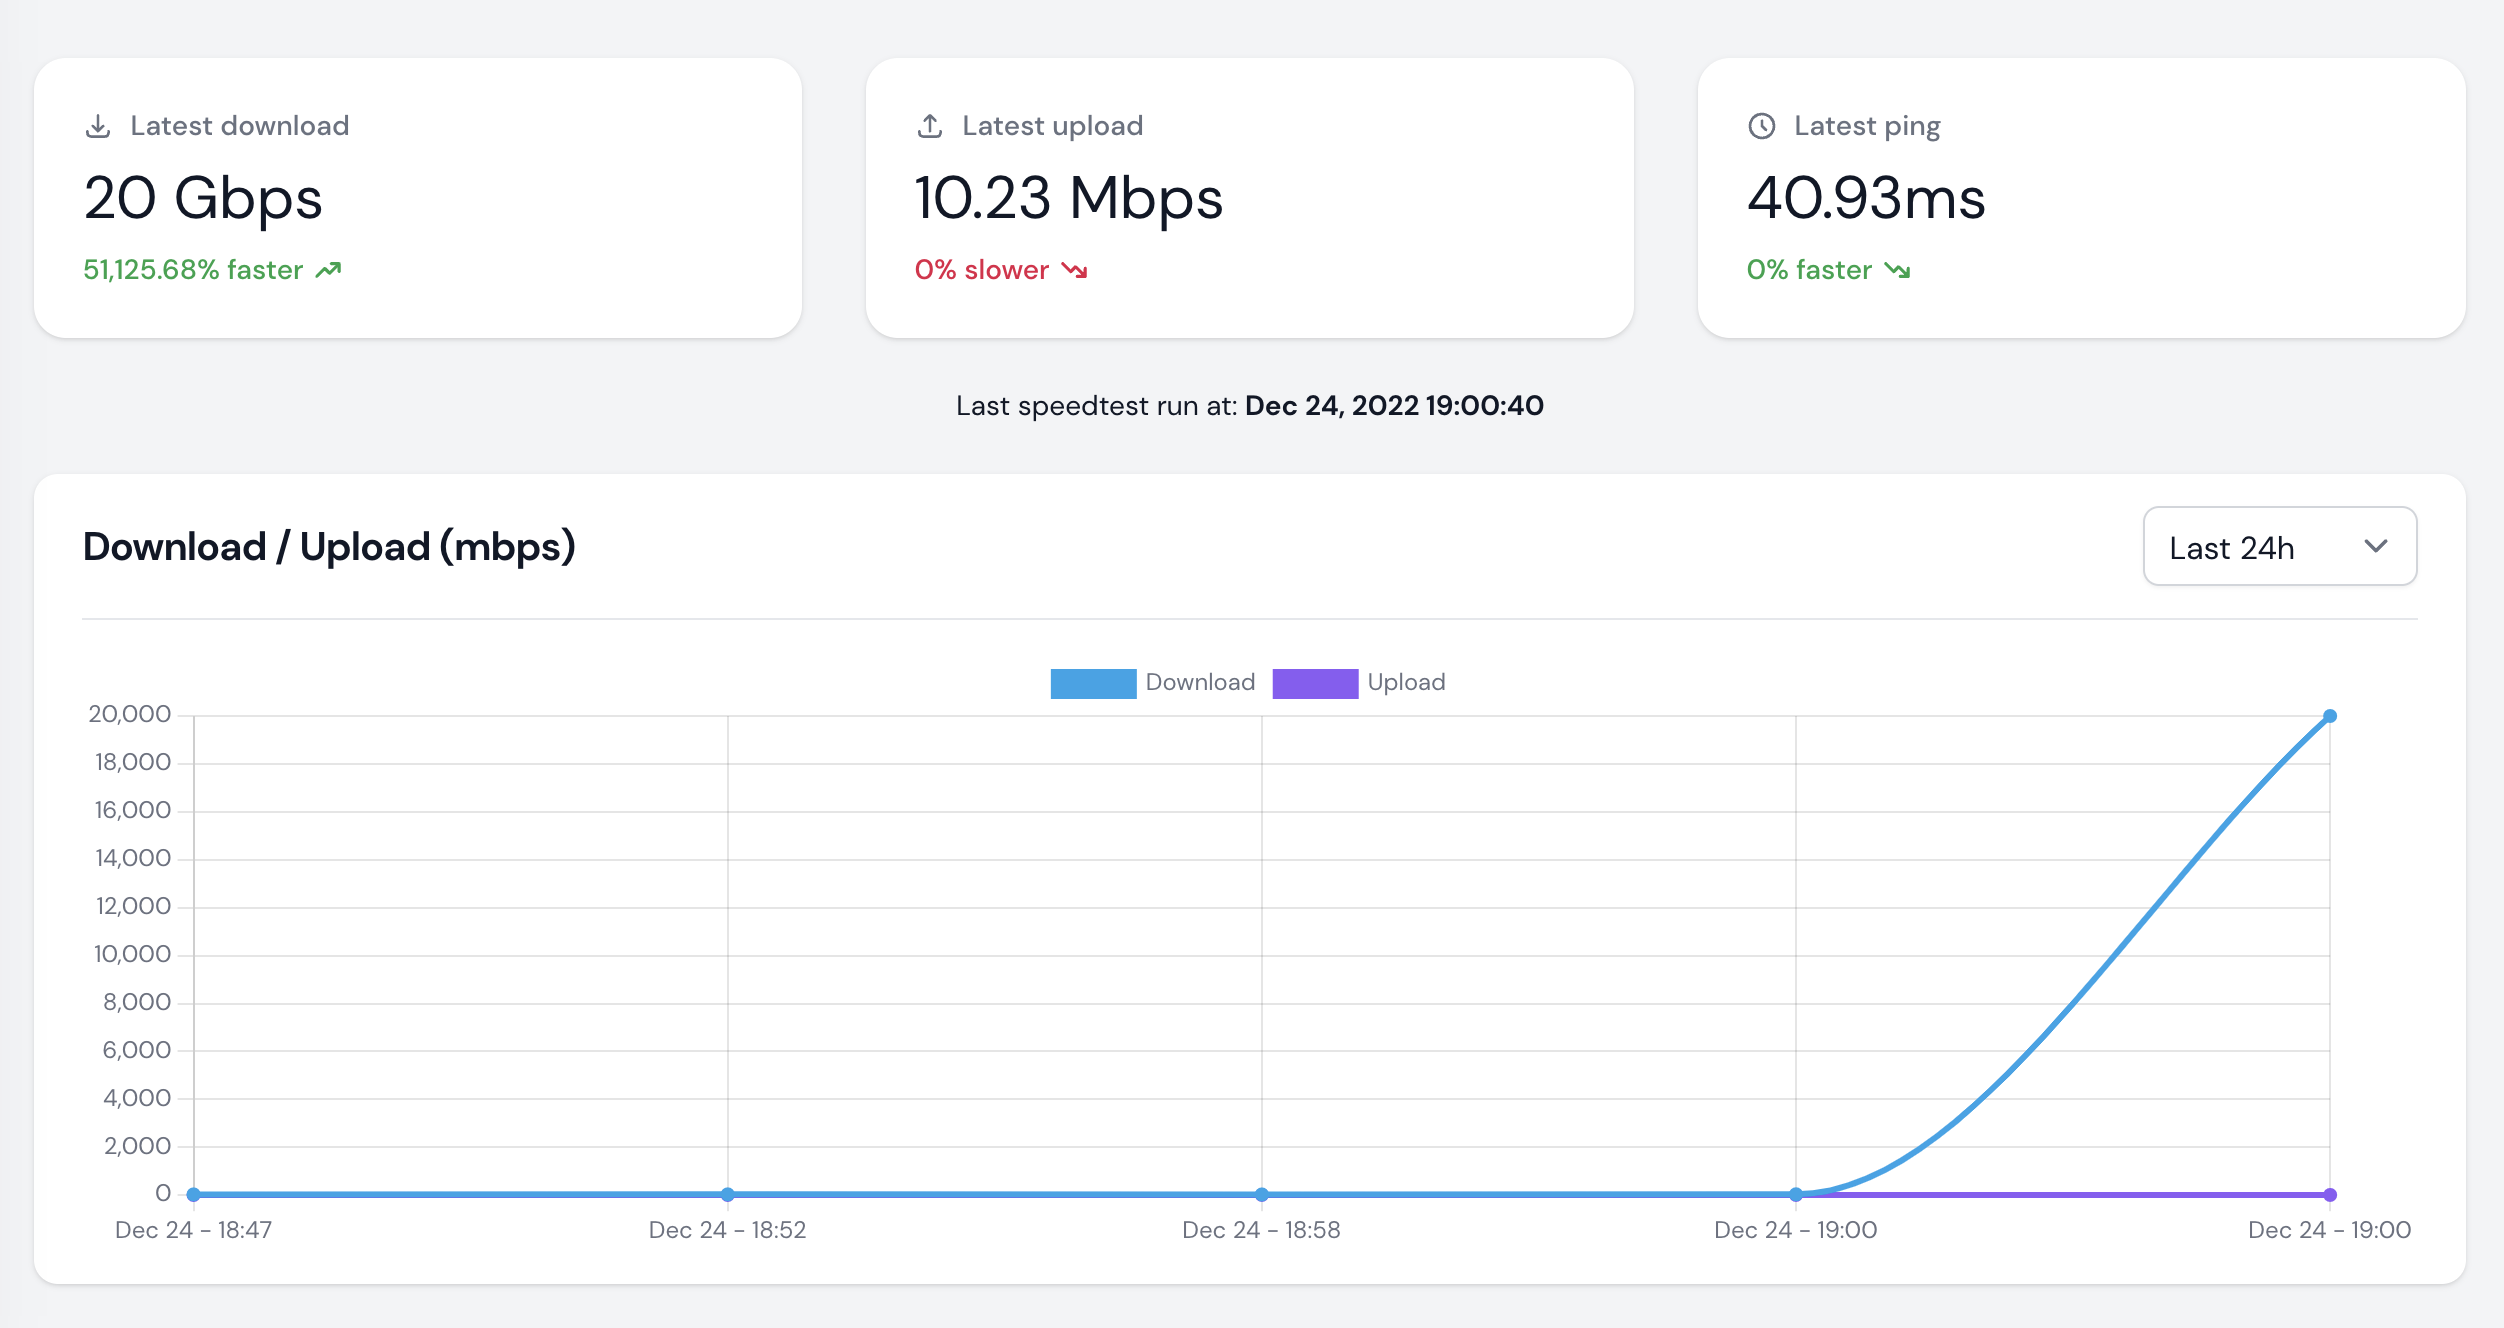This screenshot has width=2504, height=1328.
Task: Click the download icon on Latest download card
Action: pos(98,124)
